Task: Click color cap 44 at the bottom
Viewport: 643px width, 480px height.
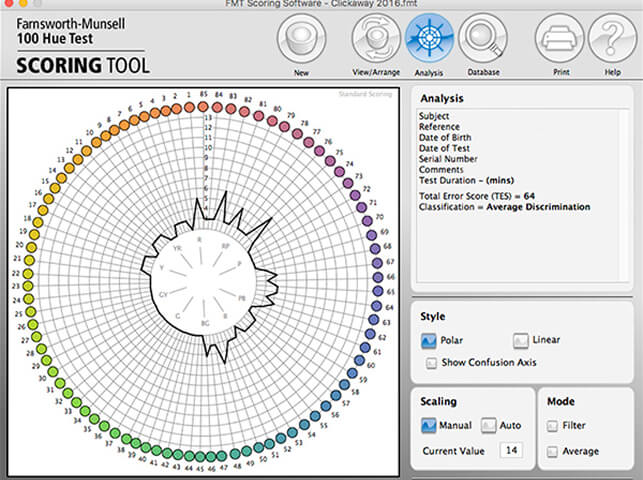Action: (x=189, y=456)
